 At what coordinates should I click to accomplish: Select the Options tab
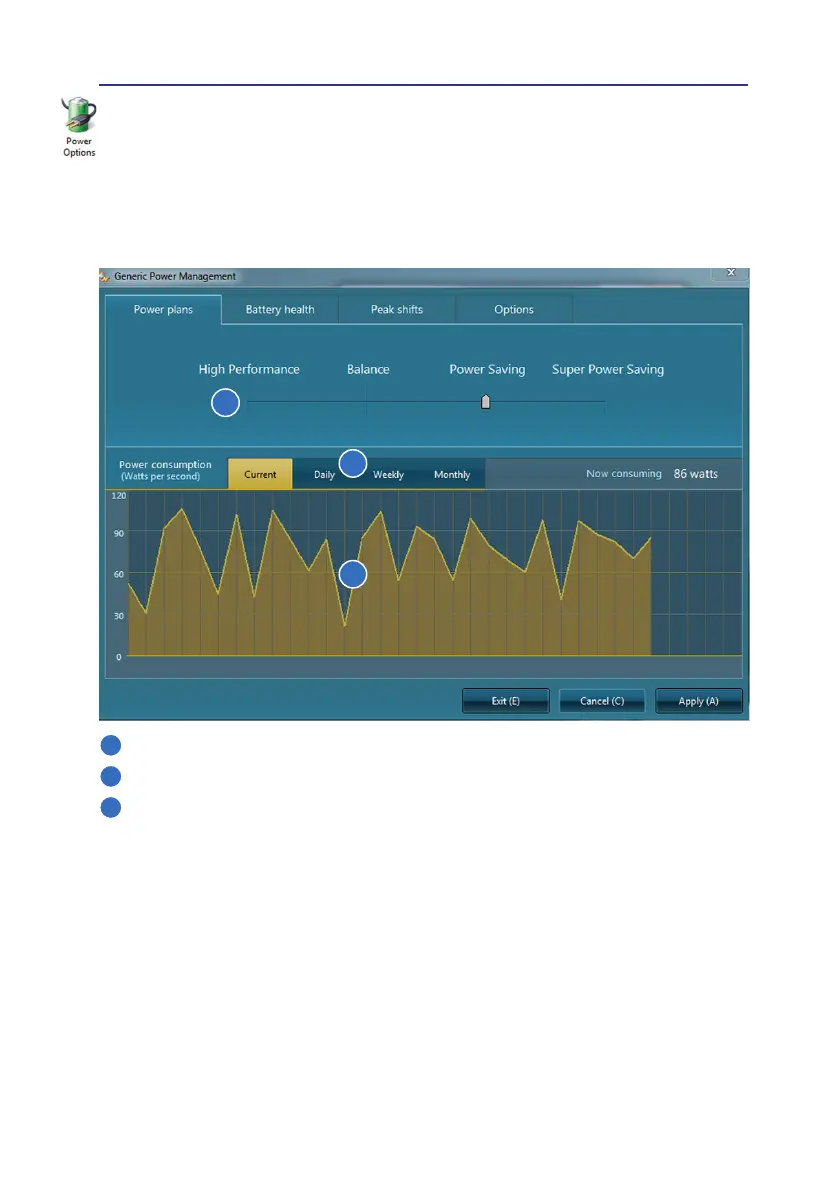tap(514, 310)
